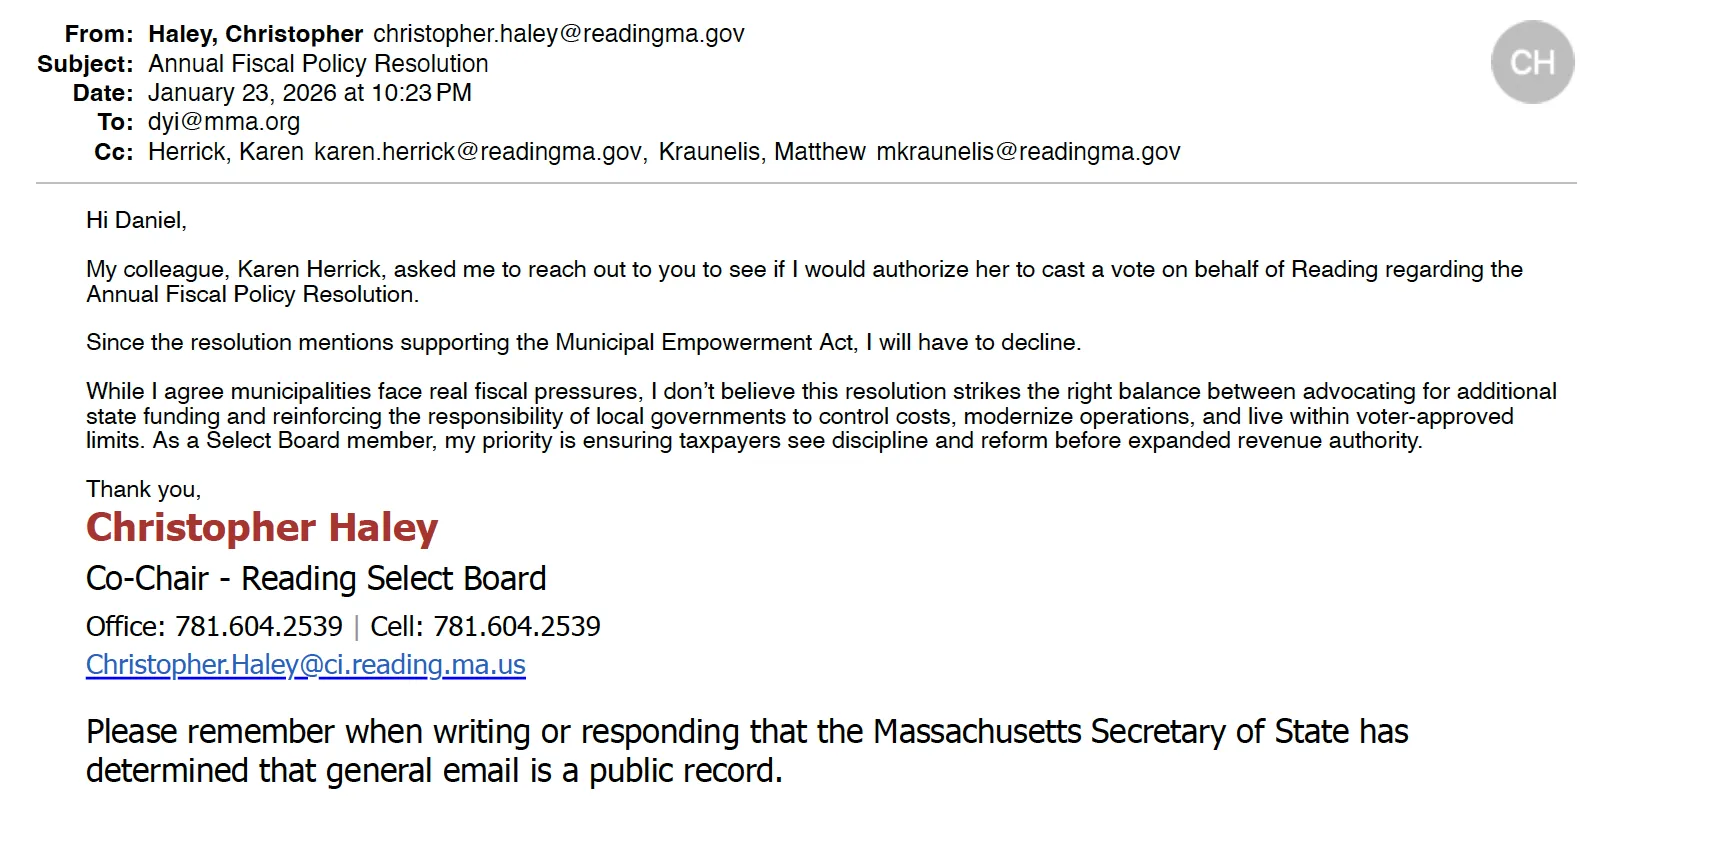Open the Christopher.Haley@ci.reading.ma.us signature link
Viewport: 1730px width, 850px height.
coord(305,665)
